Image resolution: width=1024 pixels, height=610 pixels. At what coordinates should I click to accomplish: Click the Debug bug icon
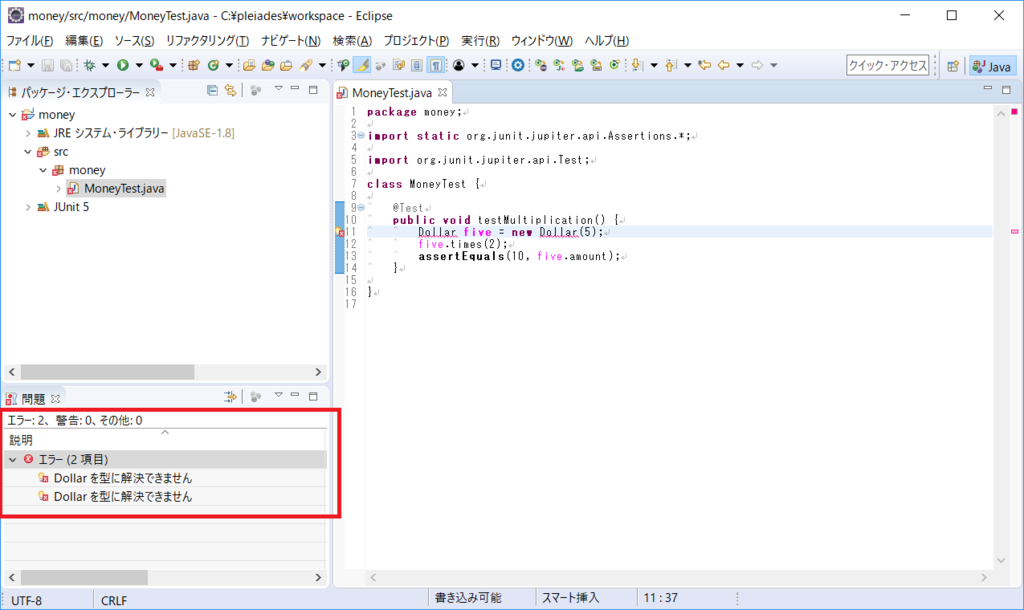coord(89,65)
